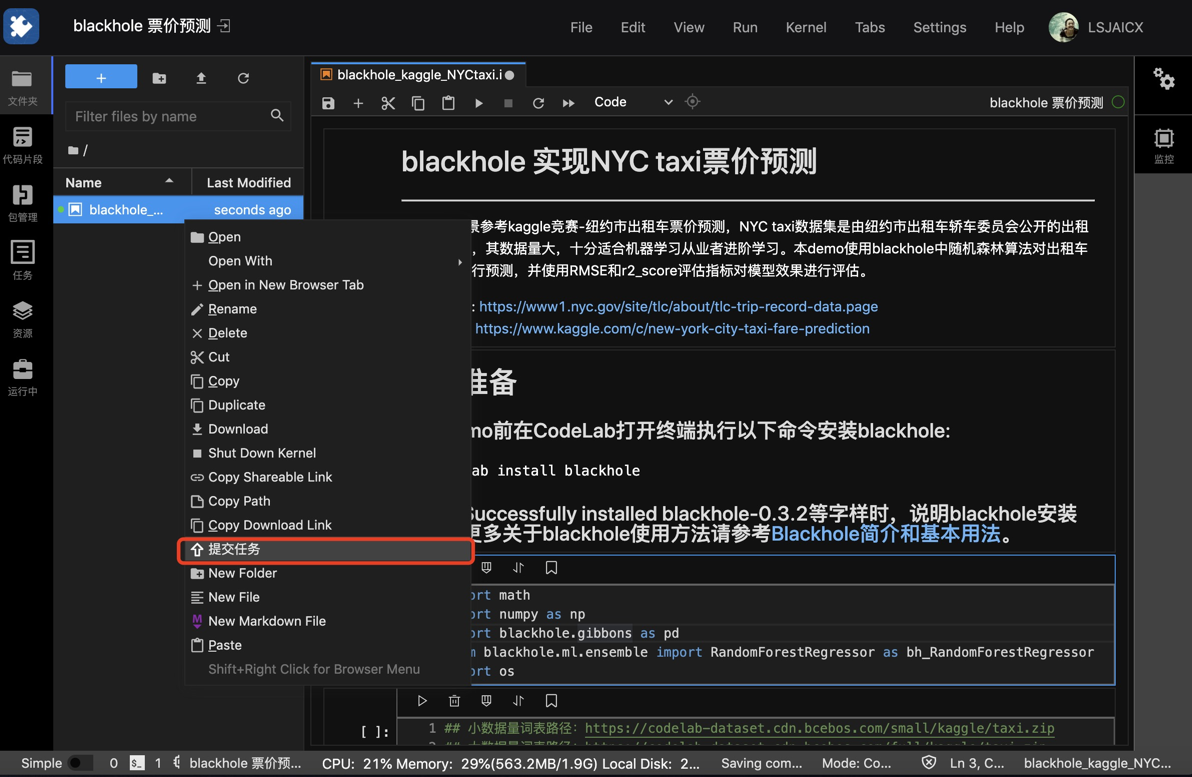Viewport: 1192px width, 777px height.
Task: Open the codelab-dataset small kaggle taxi.zip link
Action: (820, 728)
